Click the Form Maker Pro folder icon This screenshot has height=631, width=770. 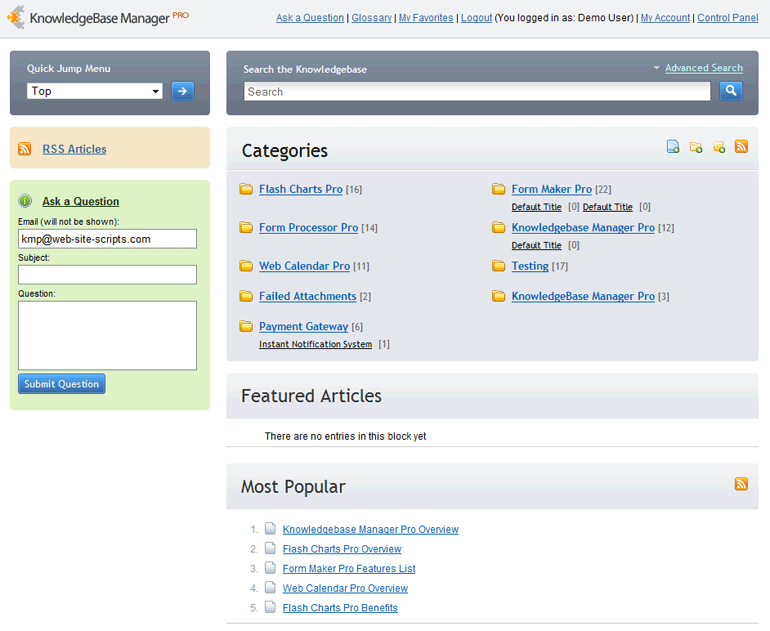pos(498,189)
